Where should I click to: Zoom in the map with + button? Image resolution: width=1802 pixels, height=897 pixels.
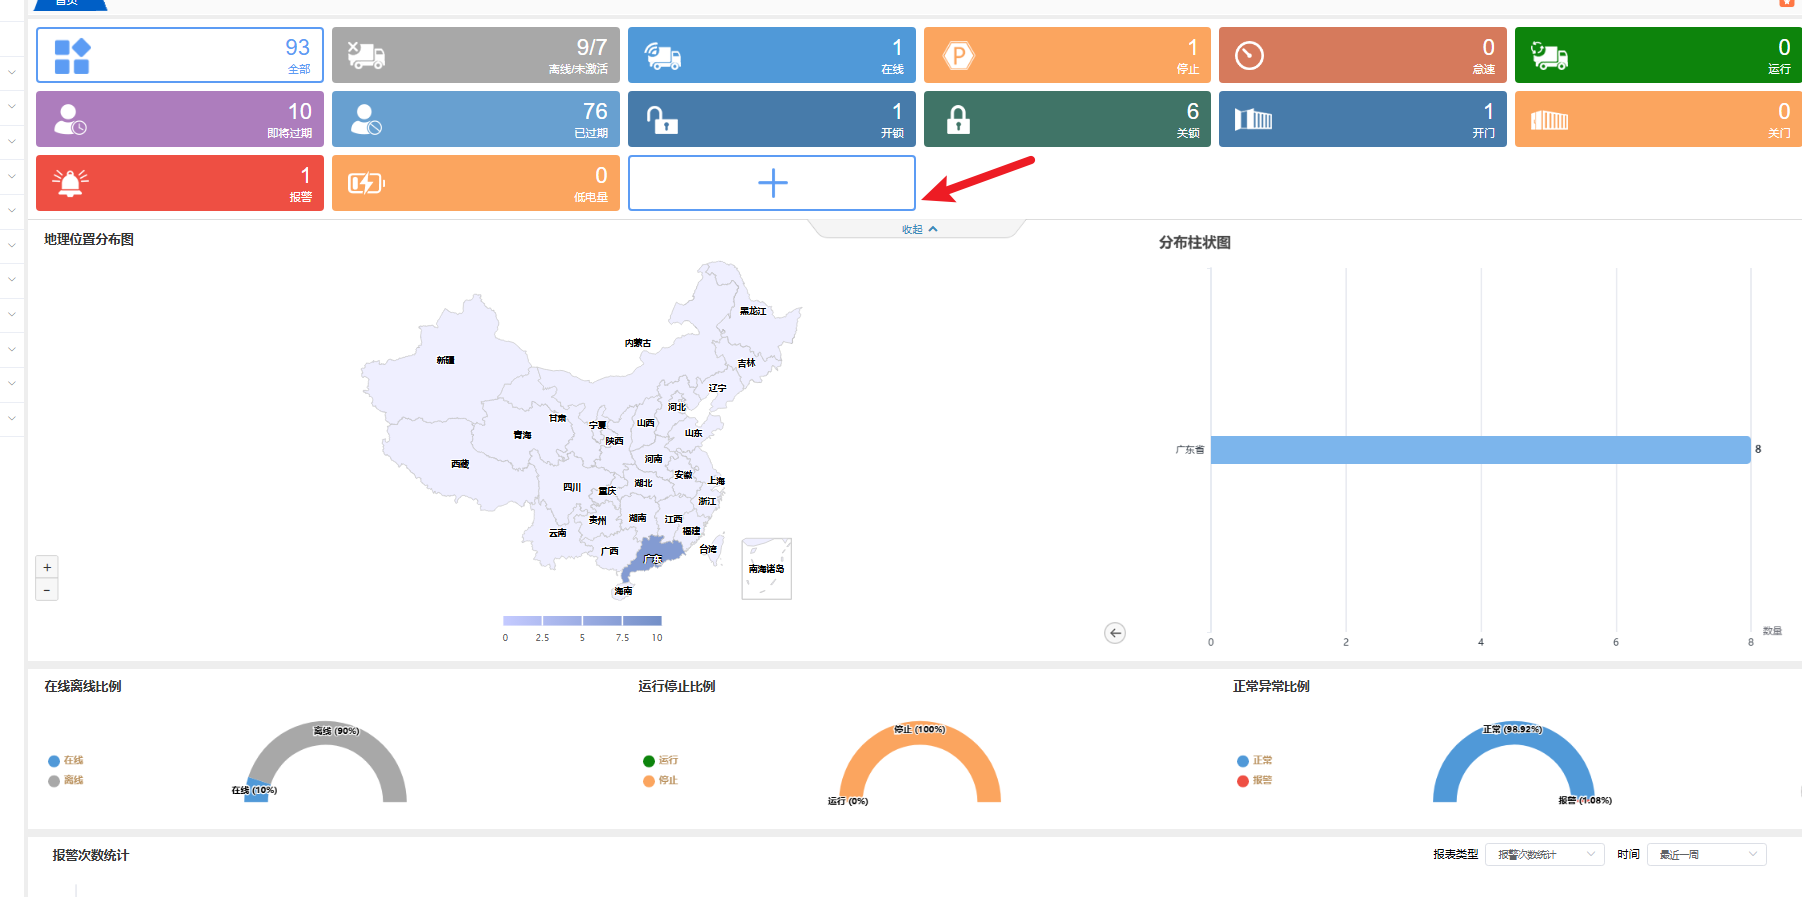[47, 567]
